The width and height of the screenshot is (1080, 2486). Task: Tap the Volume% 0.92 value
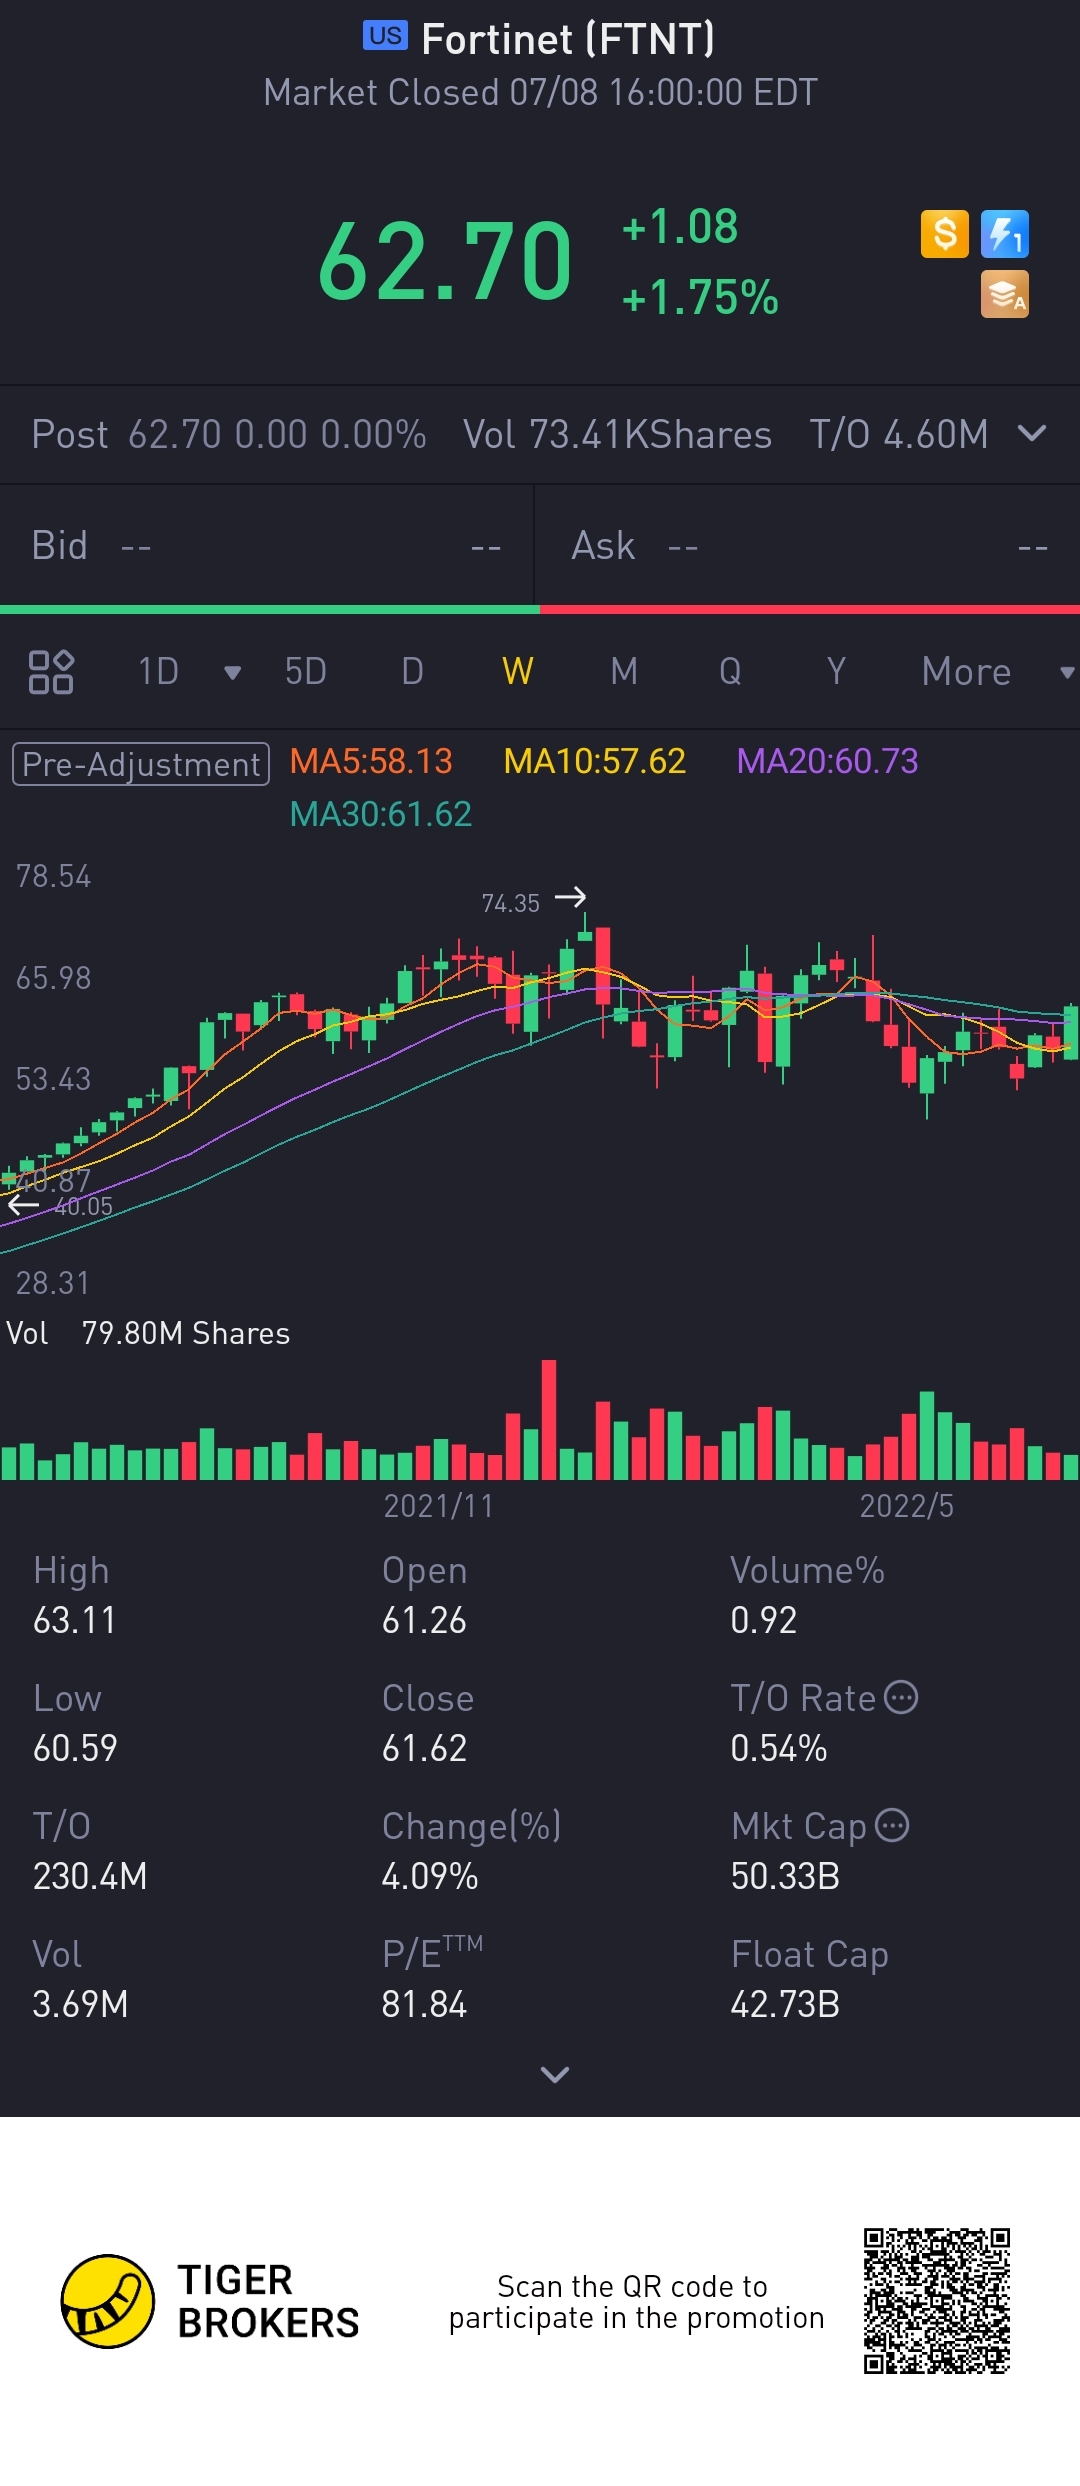764,1620
